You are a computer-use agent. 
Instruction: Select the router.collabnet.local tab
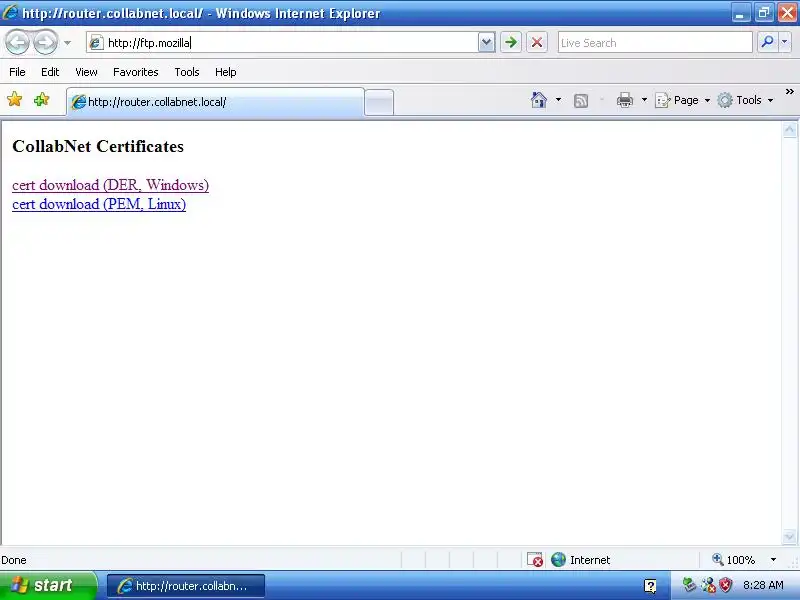click(215, 102)
